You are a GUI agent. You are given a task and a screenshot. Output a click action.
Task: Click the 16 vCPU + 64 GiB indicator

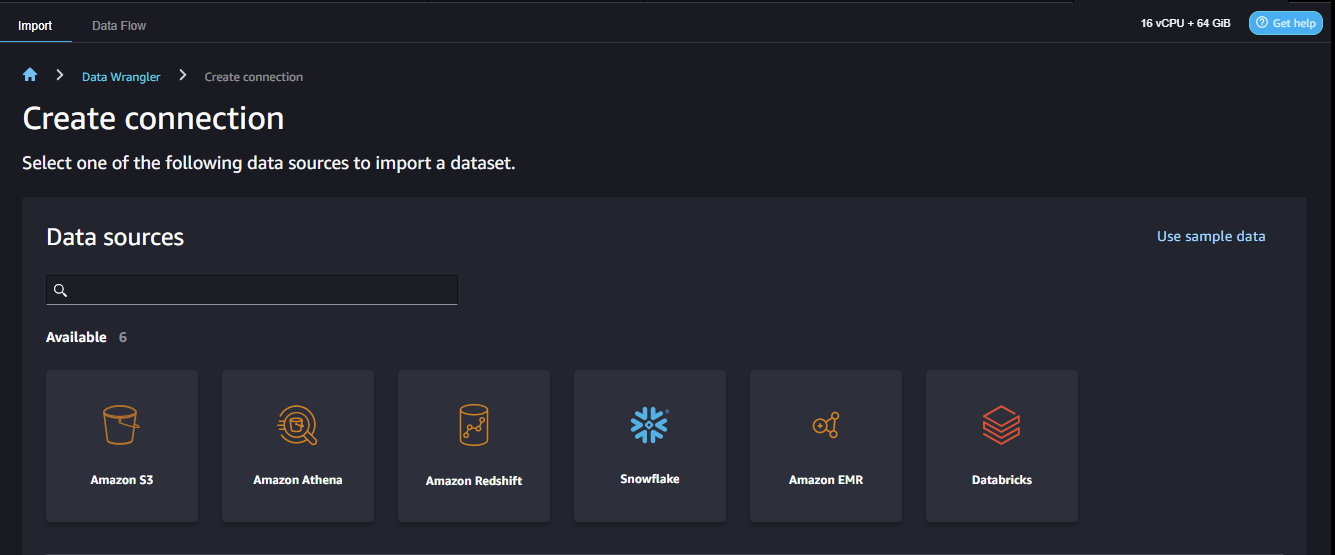click(1186, 23)
